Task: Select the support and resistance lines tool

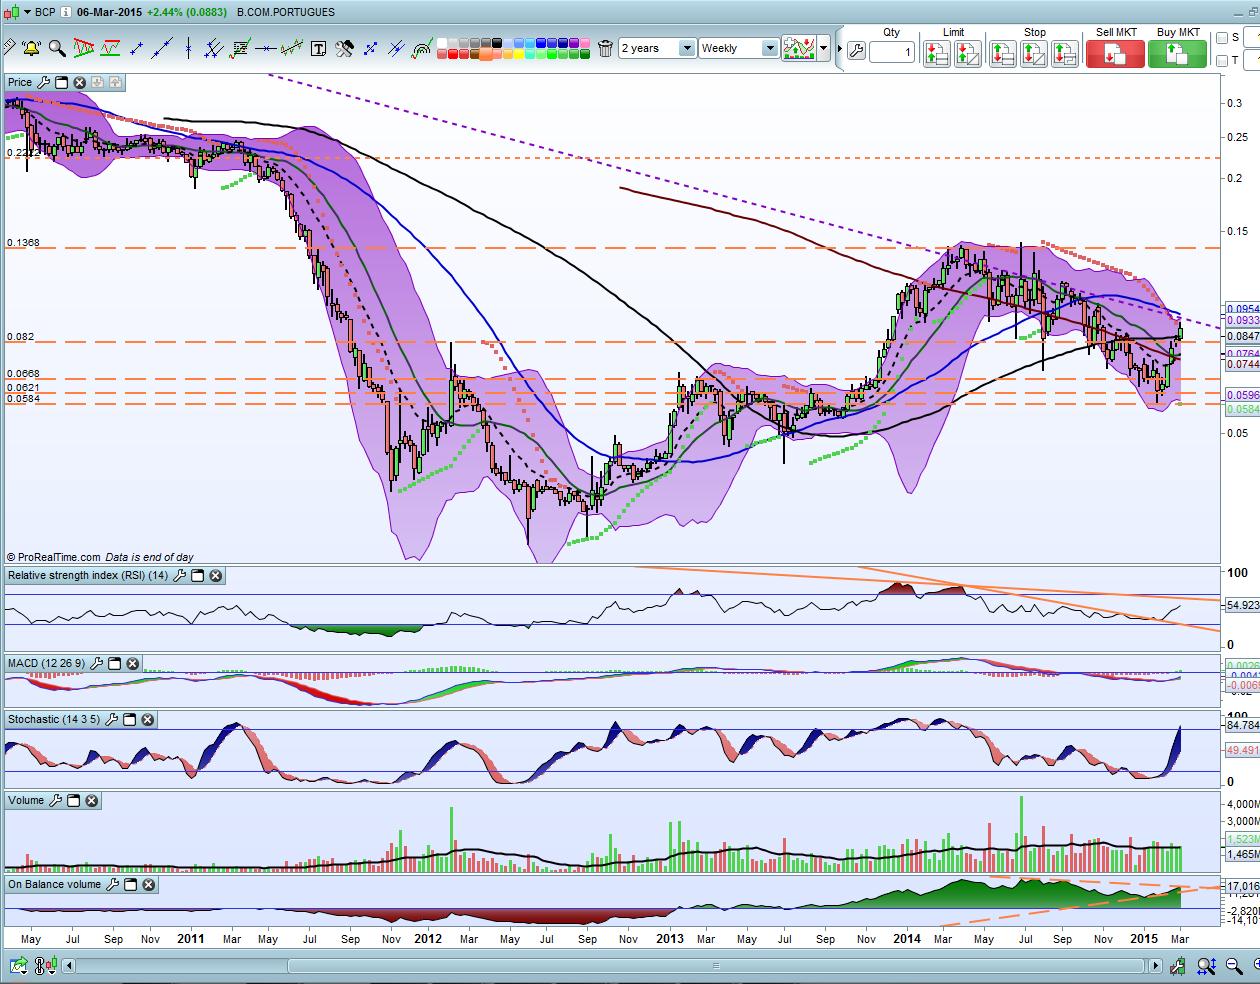Action: point(110,48)
